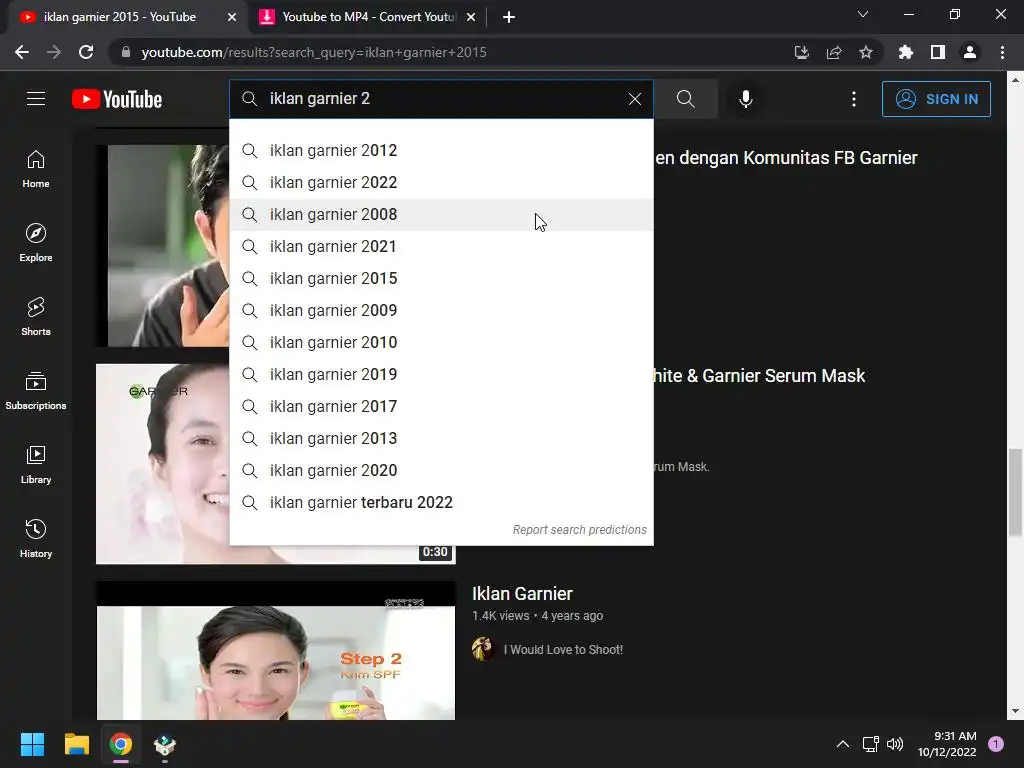
Task: Choose suggestion iklan garnier 2010
Action: click(x=441, y=342)
